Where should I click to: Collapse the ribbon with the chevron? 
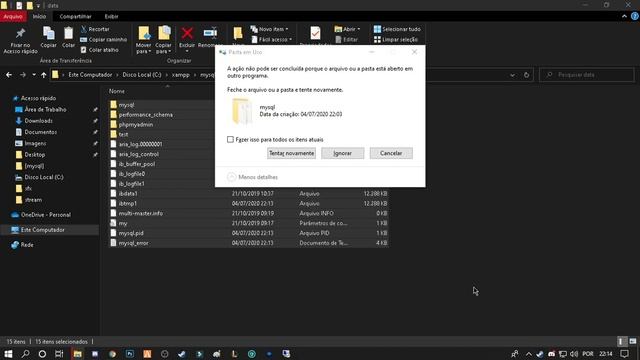click(624, 17)
